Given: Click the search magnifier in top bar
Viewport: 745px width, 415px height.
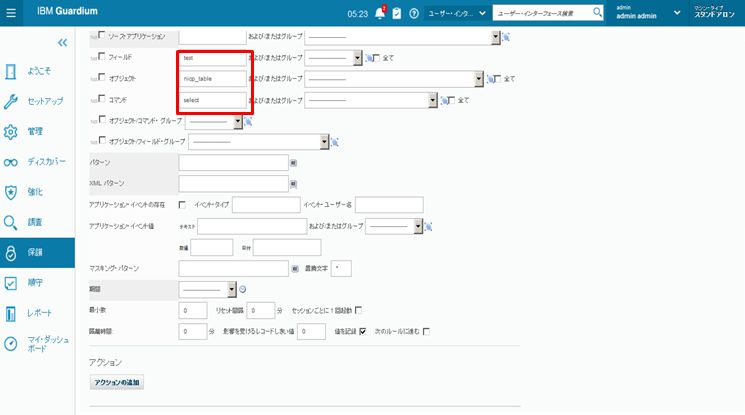Looking at the screenshot, I should (598, 13).
